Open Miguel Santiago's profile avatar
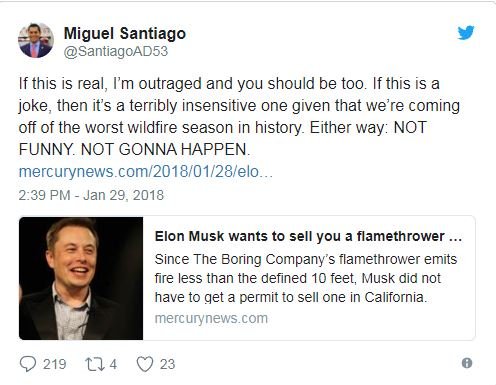 coord(36,40)
